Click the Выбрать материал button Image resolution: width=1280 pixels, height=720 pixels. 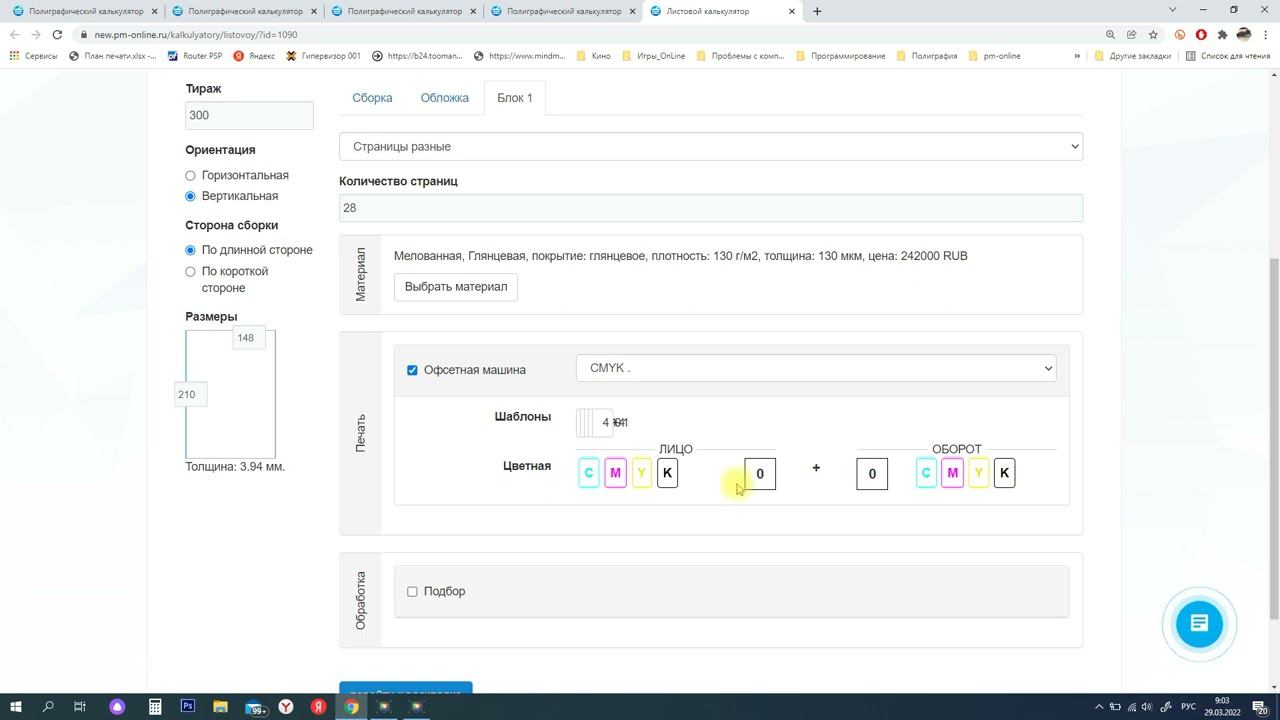(x=456, y=287)
